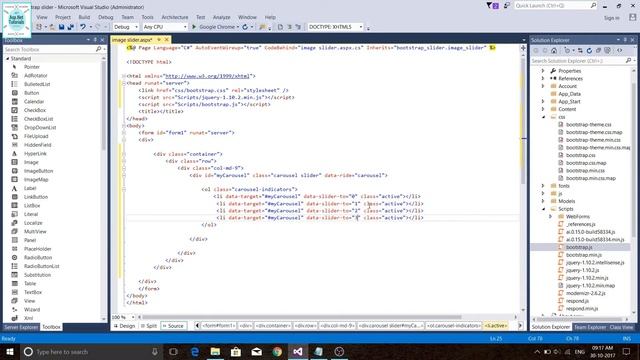
Task: Click the editor horizontal scrollbar
Action: tap(302, 317)
